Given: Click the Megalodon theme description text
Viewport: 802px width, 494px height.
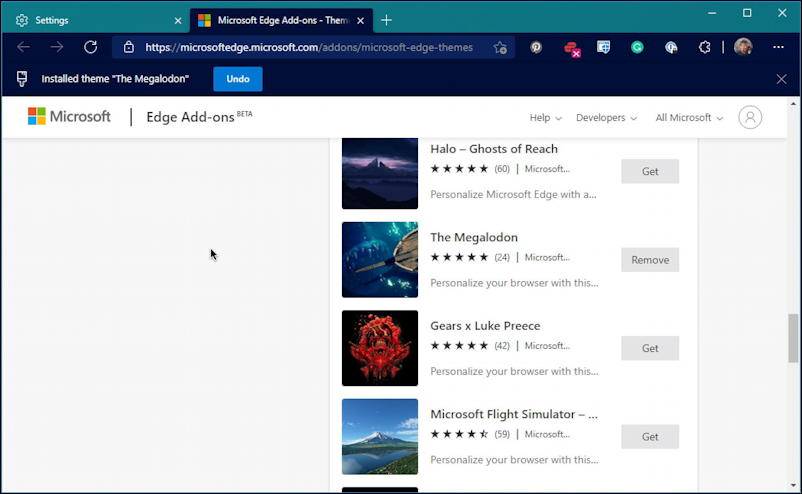Looking at the screenshot, I should [x=514, y=283].
